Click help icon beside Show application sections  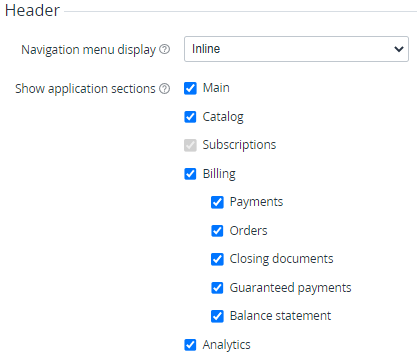pos(164,89)
